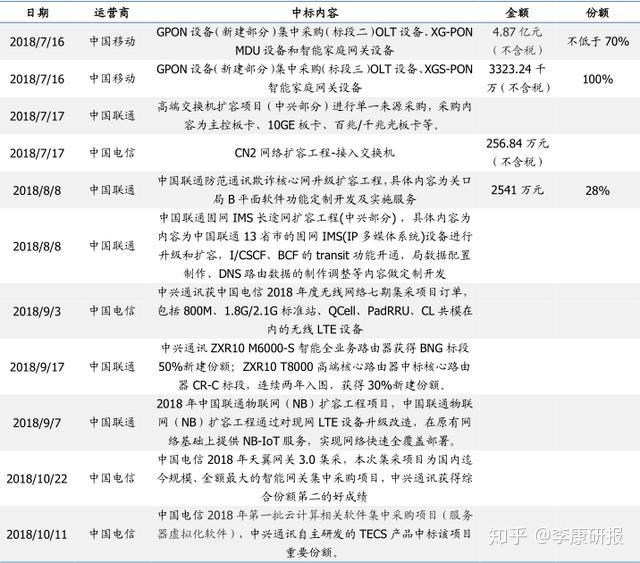Click the 标段三 XGS-PON 智能家庭网关 description
The image size is (640, 563).
pos(315,78)
